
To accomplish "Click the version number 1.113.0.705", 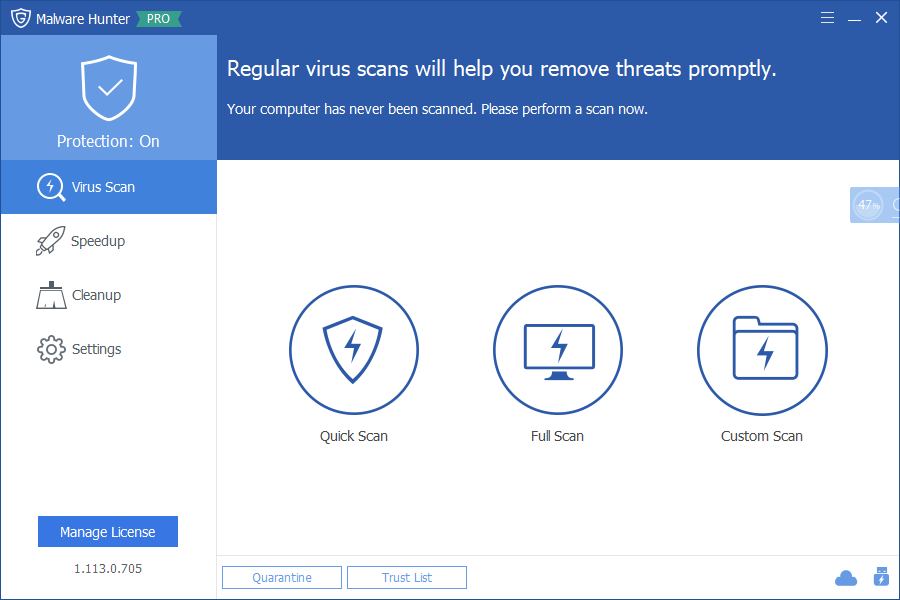I will click(x=108, y=568).
